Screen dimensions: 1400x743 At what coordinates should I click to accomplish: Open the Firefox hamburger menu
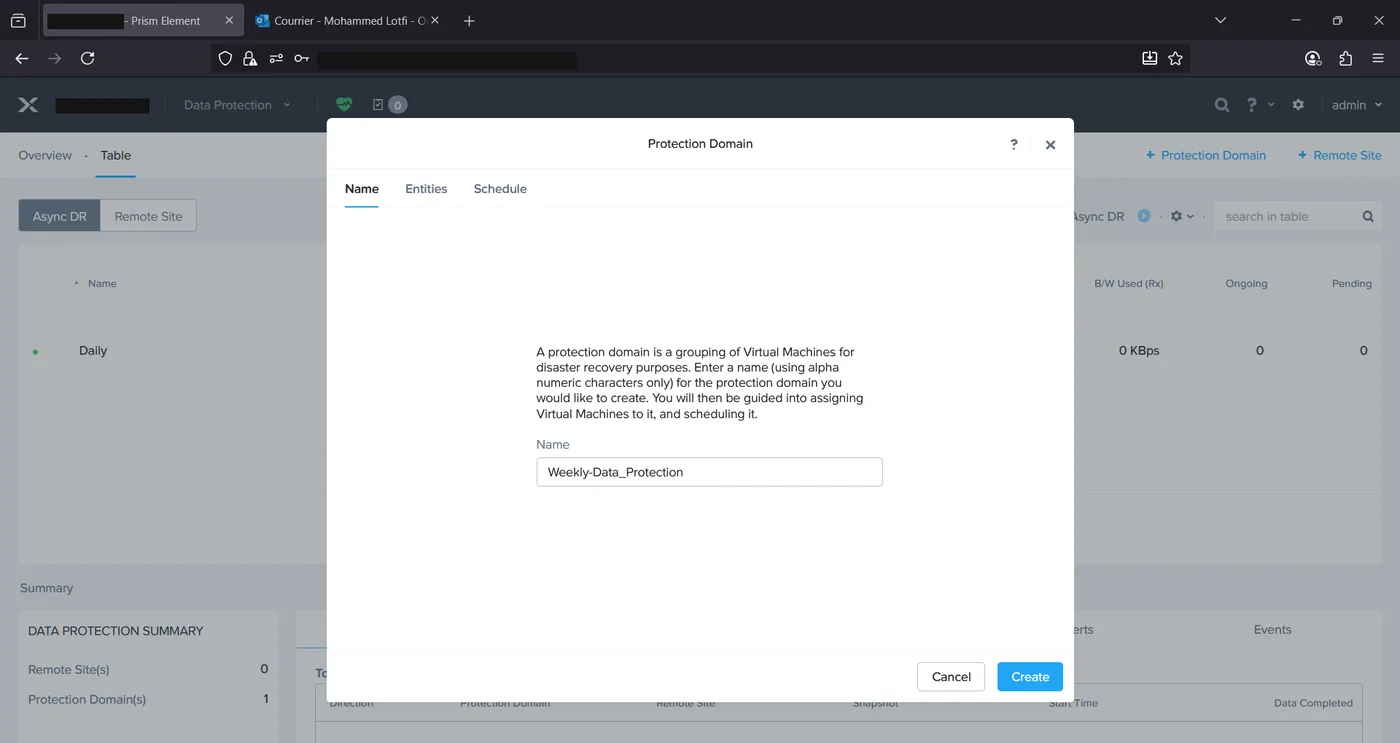coord(1378,59)
